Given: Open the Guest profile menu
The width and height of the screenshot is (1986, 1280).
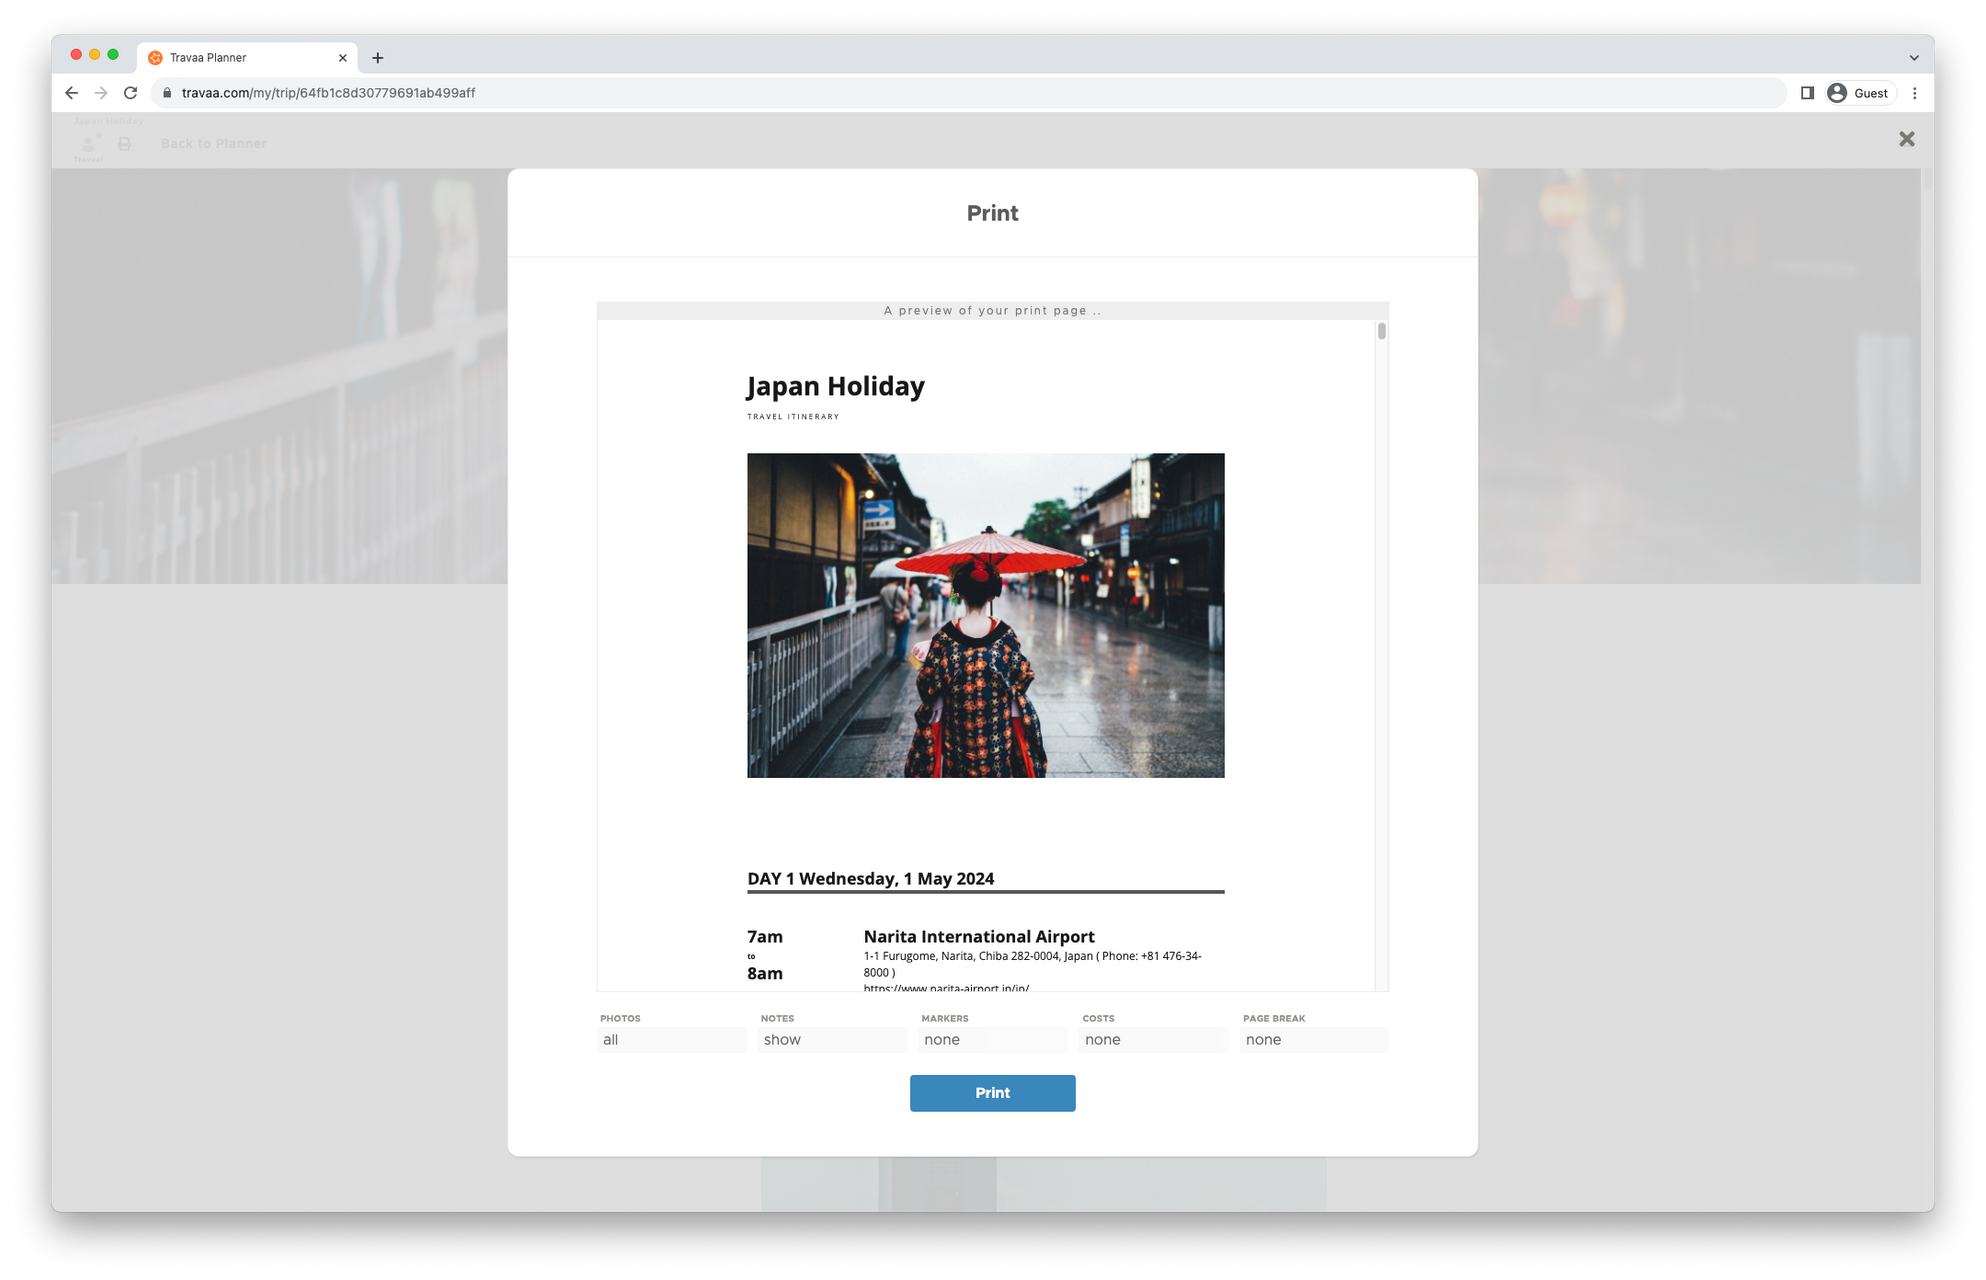Looking at the screenshot, I should pos(1859,93).
